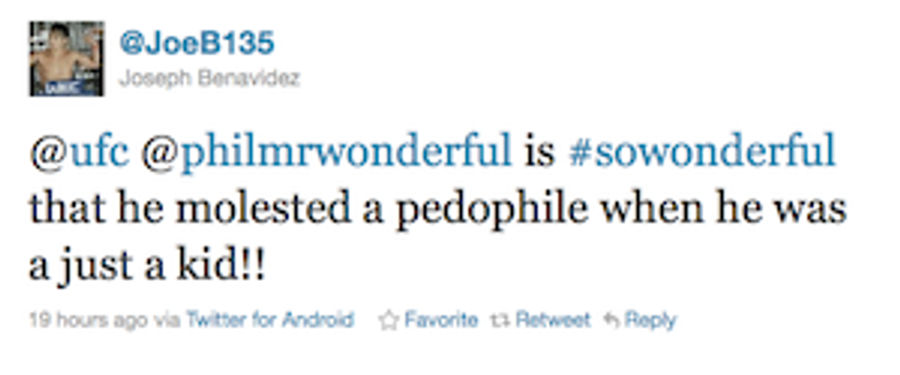Click the Favorite star icon
The height and width of the screenshot is (375, 900).
tap(389, 320)
